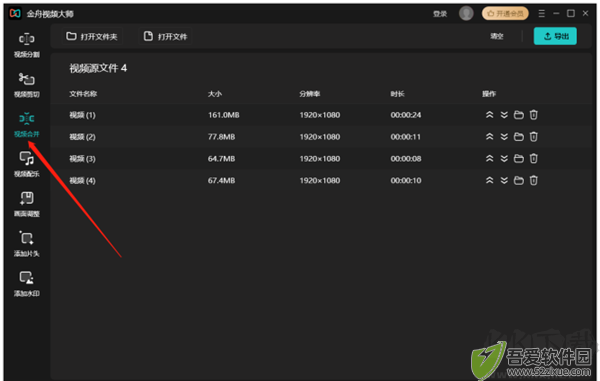Click the 64.7MB size cell

(x=221, y=158)
